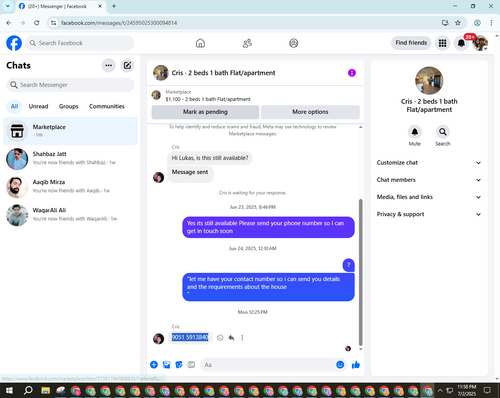The width and height of the screenshot is (500, 398).
Task: Open the Friends icon in top navigation
Action: [x=247, y=43]
